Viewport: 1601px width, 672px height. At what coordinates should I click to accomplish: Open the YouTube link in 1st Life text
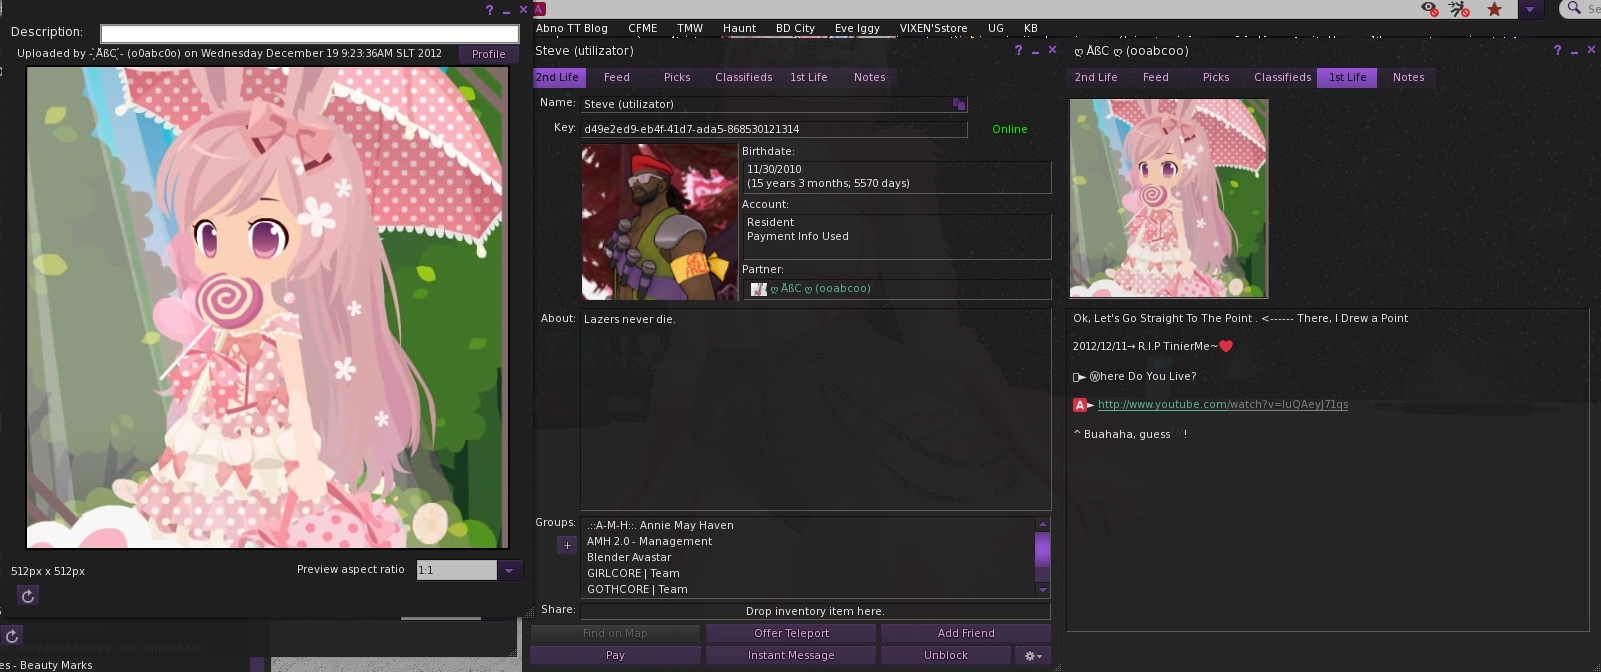[1222, 405]
